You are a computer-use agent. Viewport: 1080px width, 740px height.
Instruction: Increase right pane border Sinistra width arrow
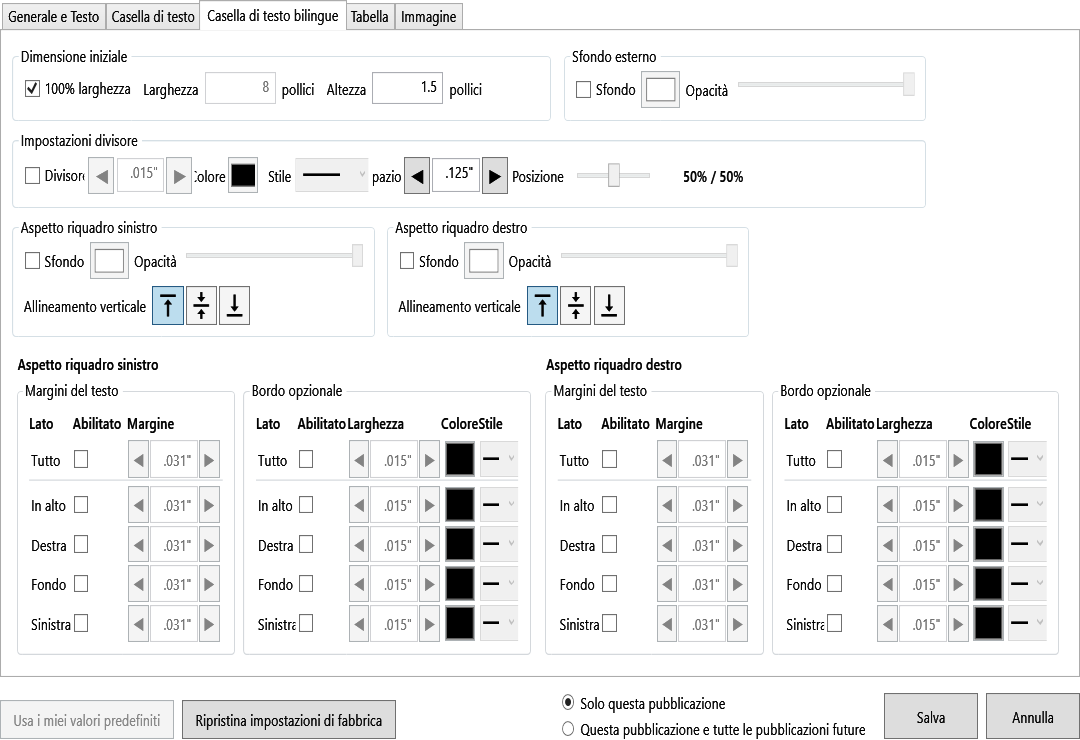click(x=957, y=624)
